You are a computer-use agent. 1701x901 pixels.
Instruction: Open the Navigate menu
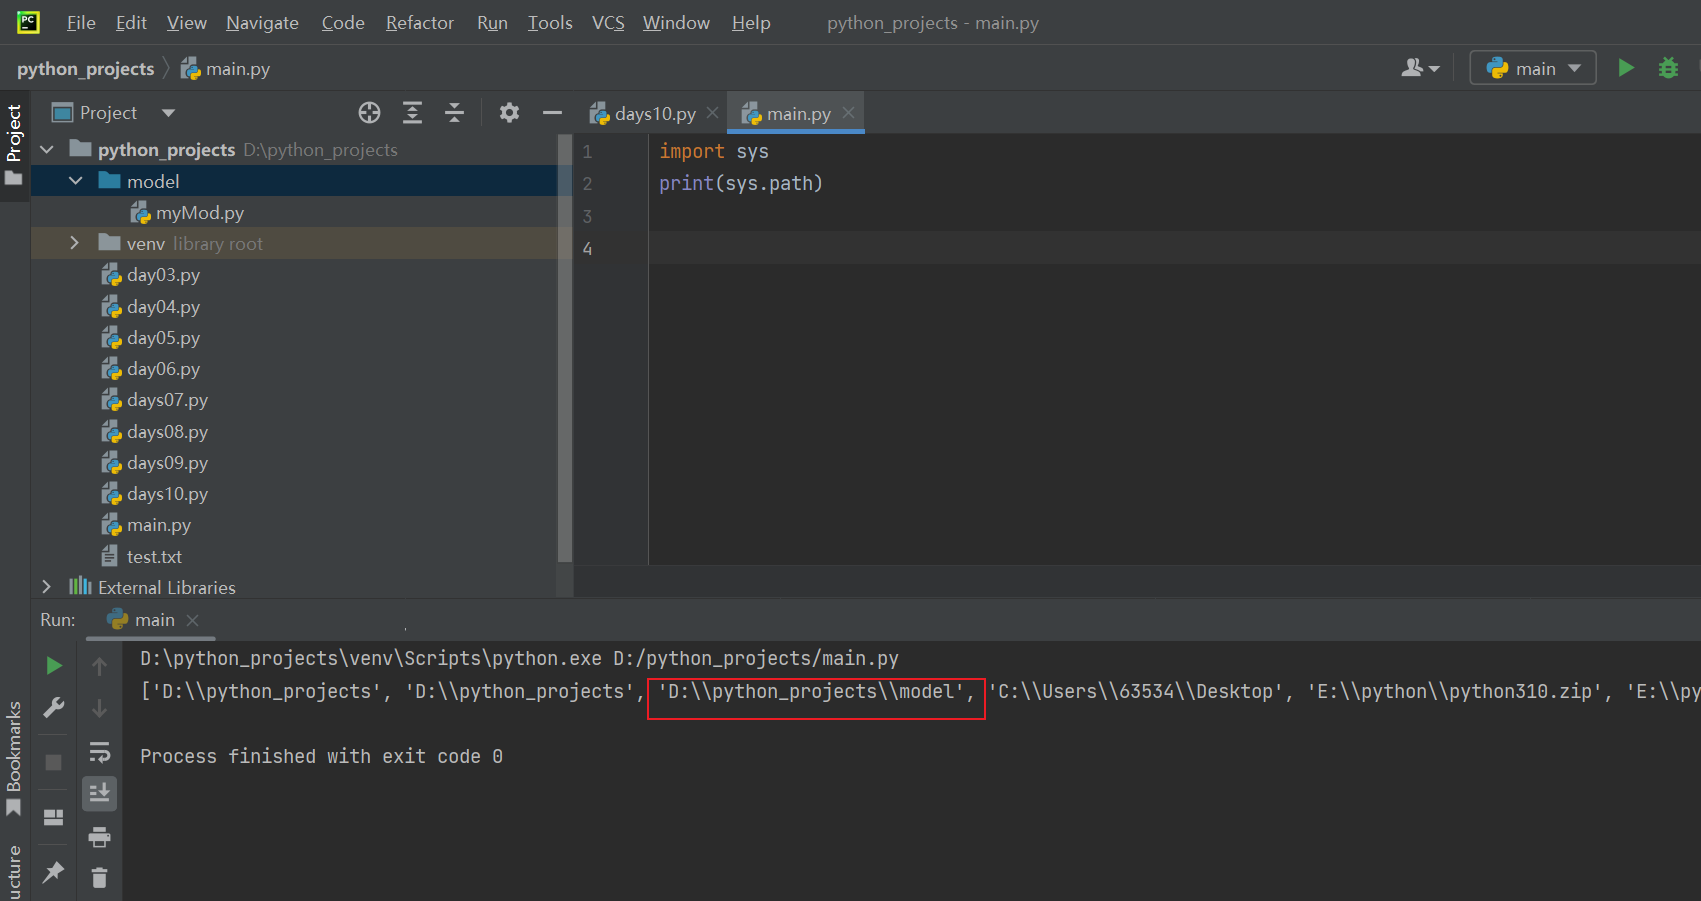262,22
